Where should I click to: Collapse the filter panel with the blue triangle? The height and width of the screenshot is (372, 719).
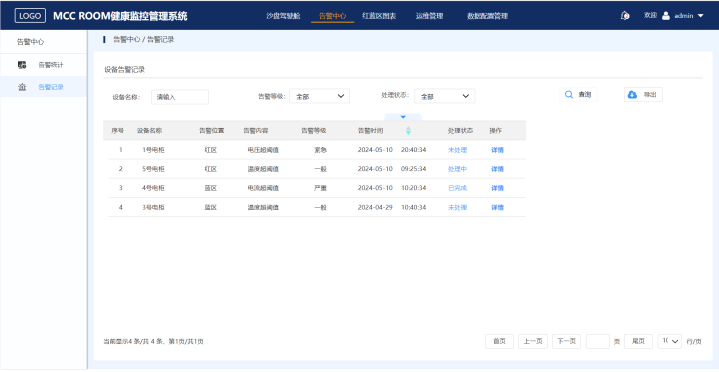403,117
